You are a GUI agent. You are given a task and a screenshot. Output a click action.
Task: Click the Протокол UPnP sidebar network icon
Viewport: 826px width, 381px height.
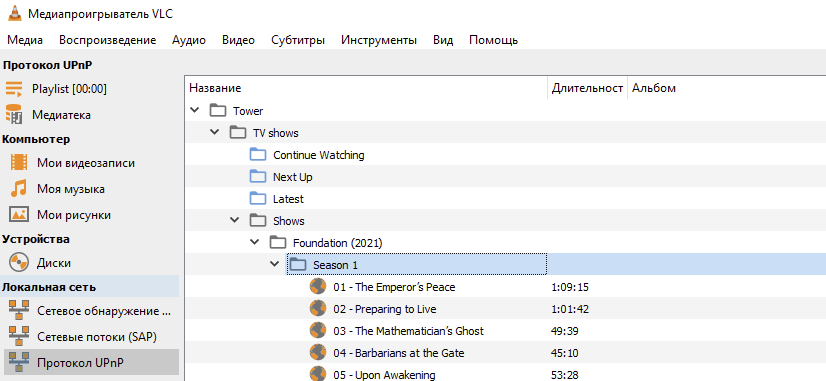pos(19,363)
